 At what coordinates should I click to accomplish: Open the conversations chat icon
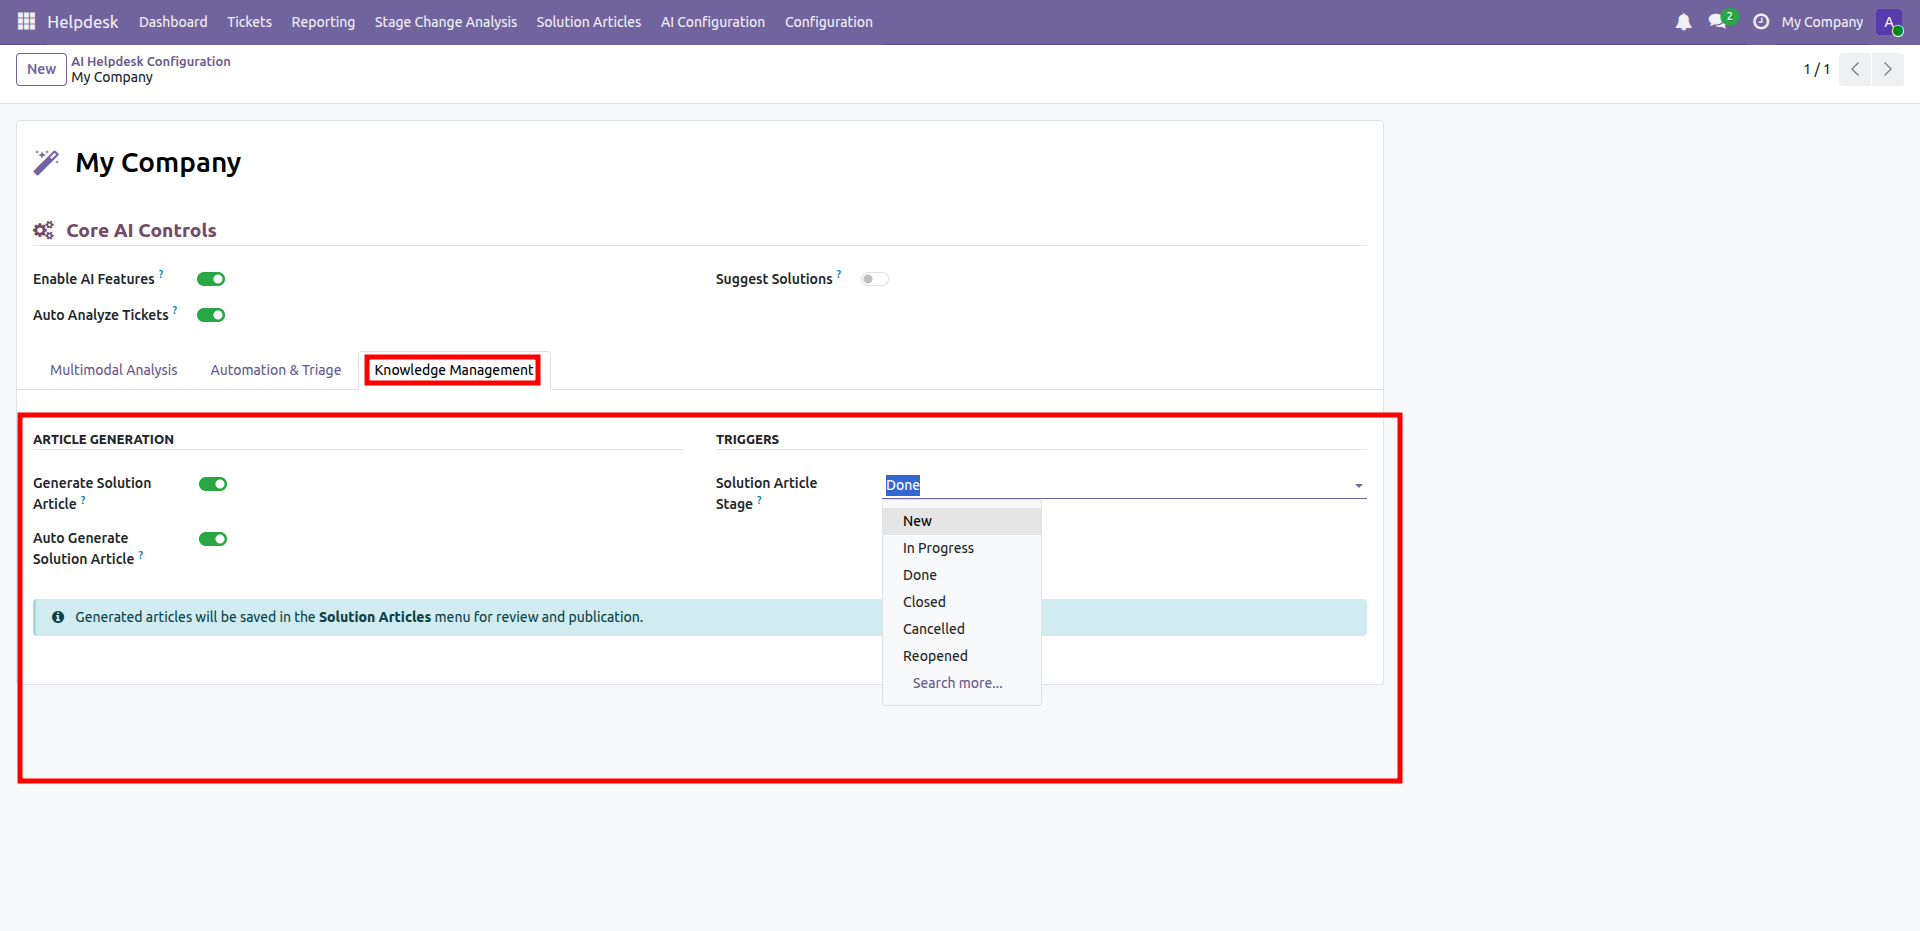click(x=1718, y=22)
